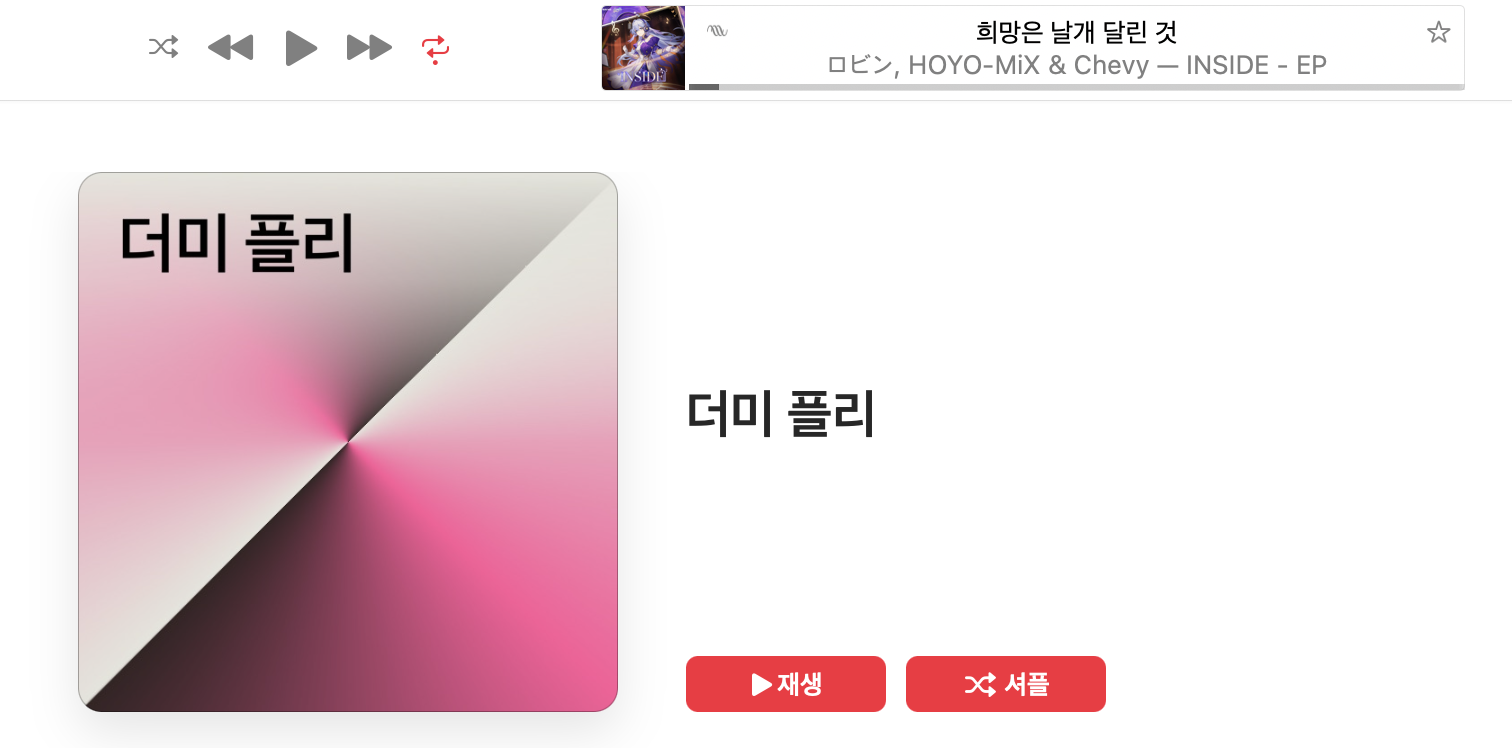
Task: Skip forward to the next track
Action: pyautogui.click(x=369, y=47)
